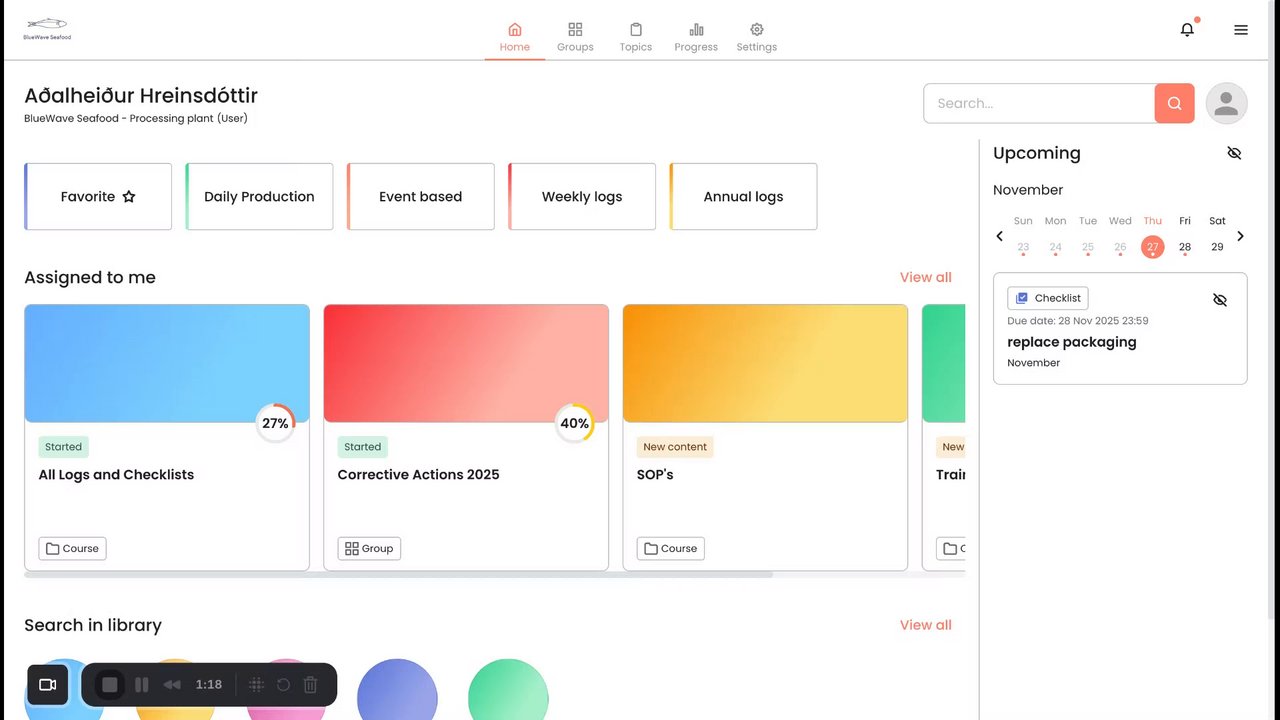Click the Started badge on All Logs card

pos(63,447)
